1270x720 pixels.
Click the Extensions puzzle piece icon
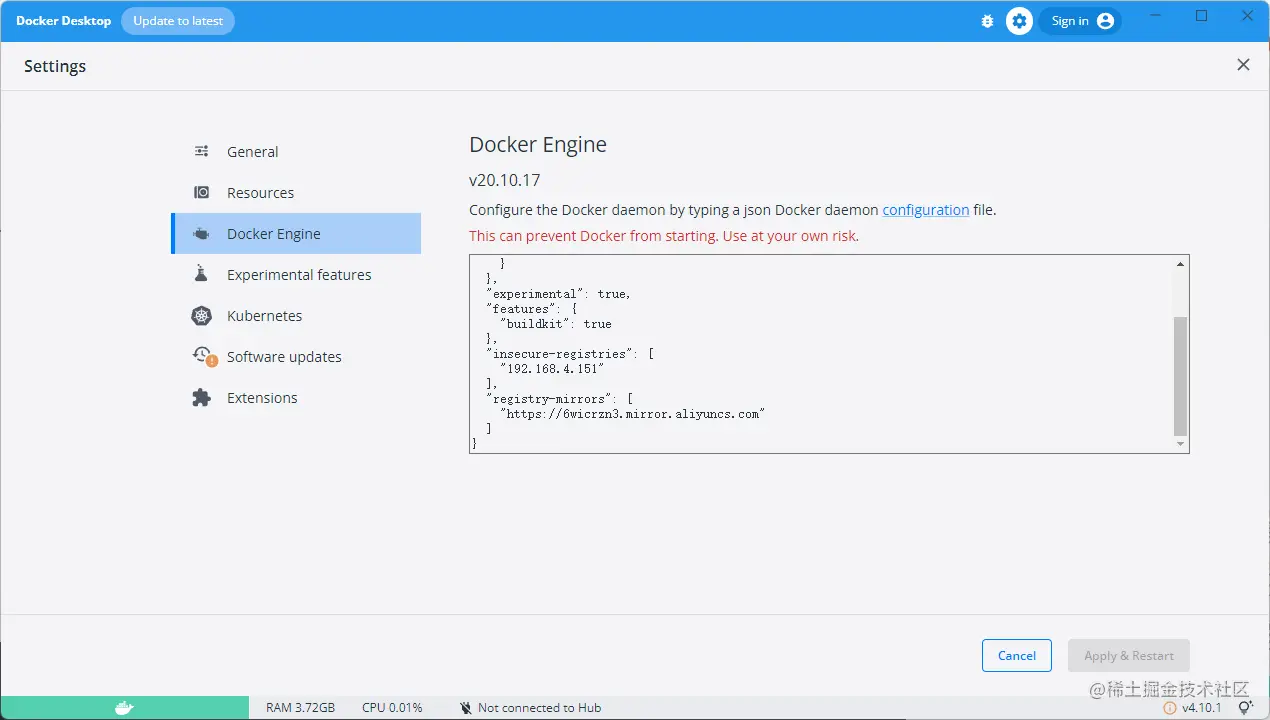pos(202,398)
